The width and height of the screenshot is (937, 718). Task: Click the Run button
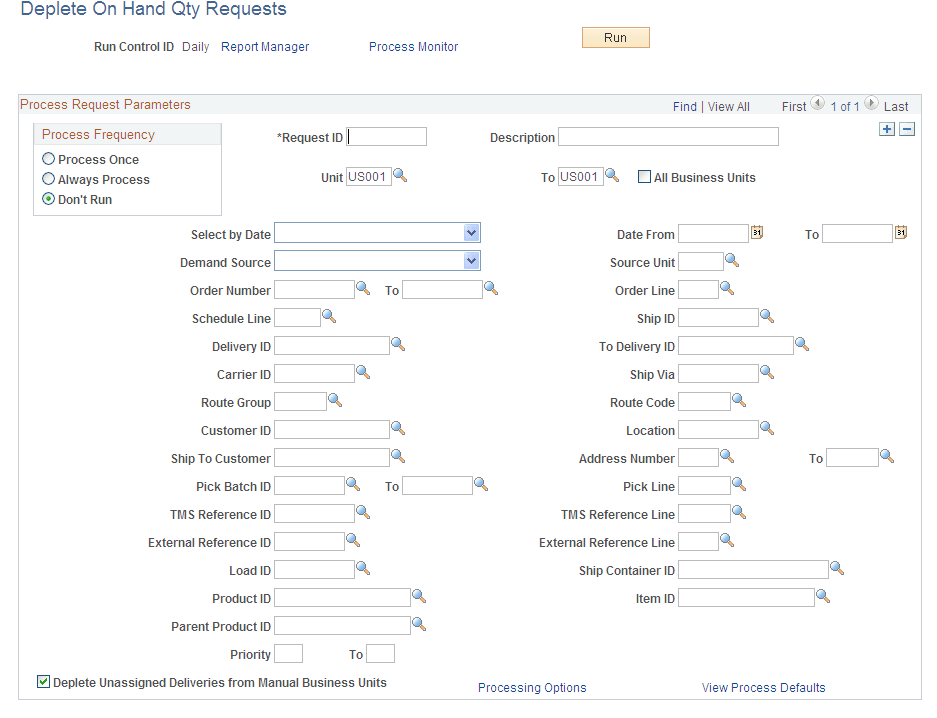pos(615,37)
